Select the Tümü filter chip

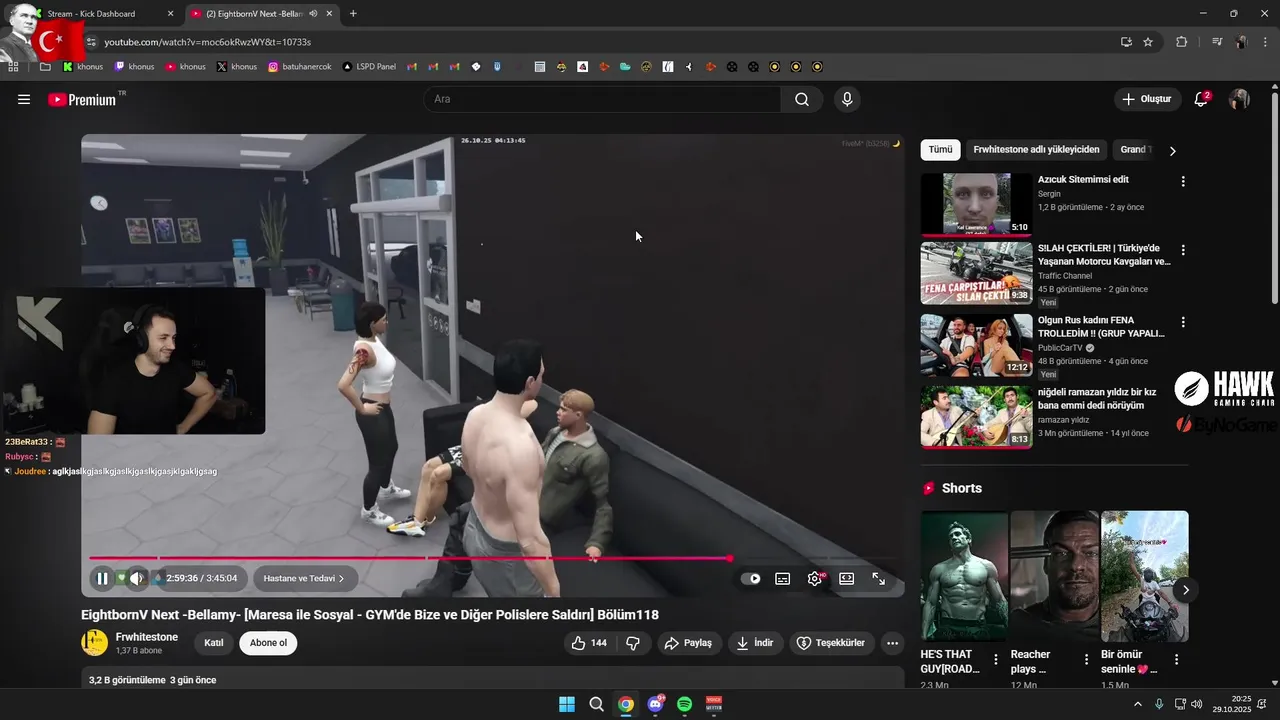940,150
